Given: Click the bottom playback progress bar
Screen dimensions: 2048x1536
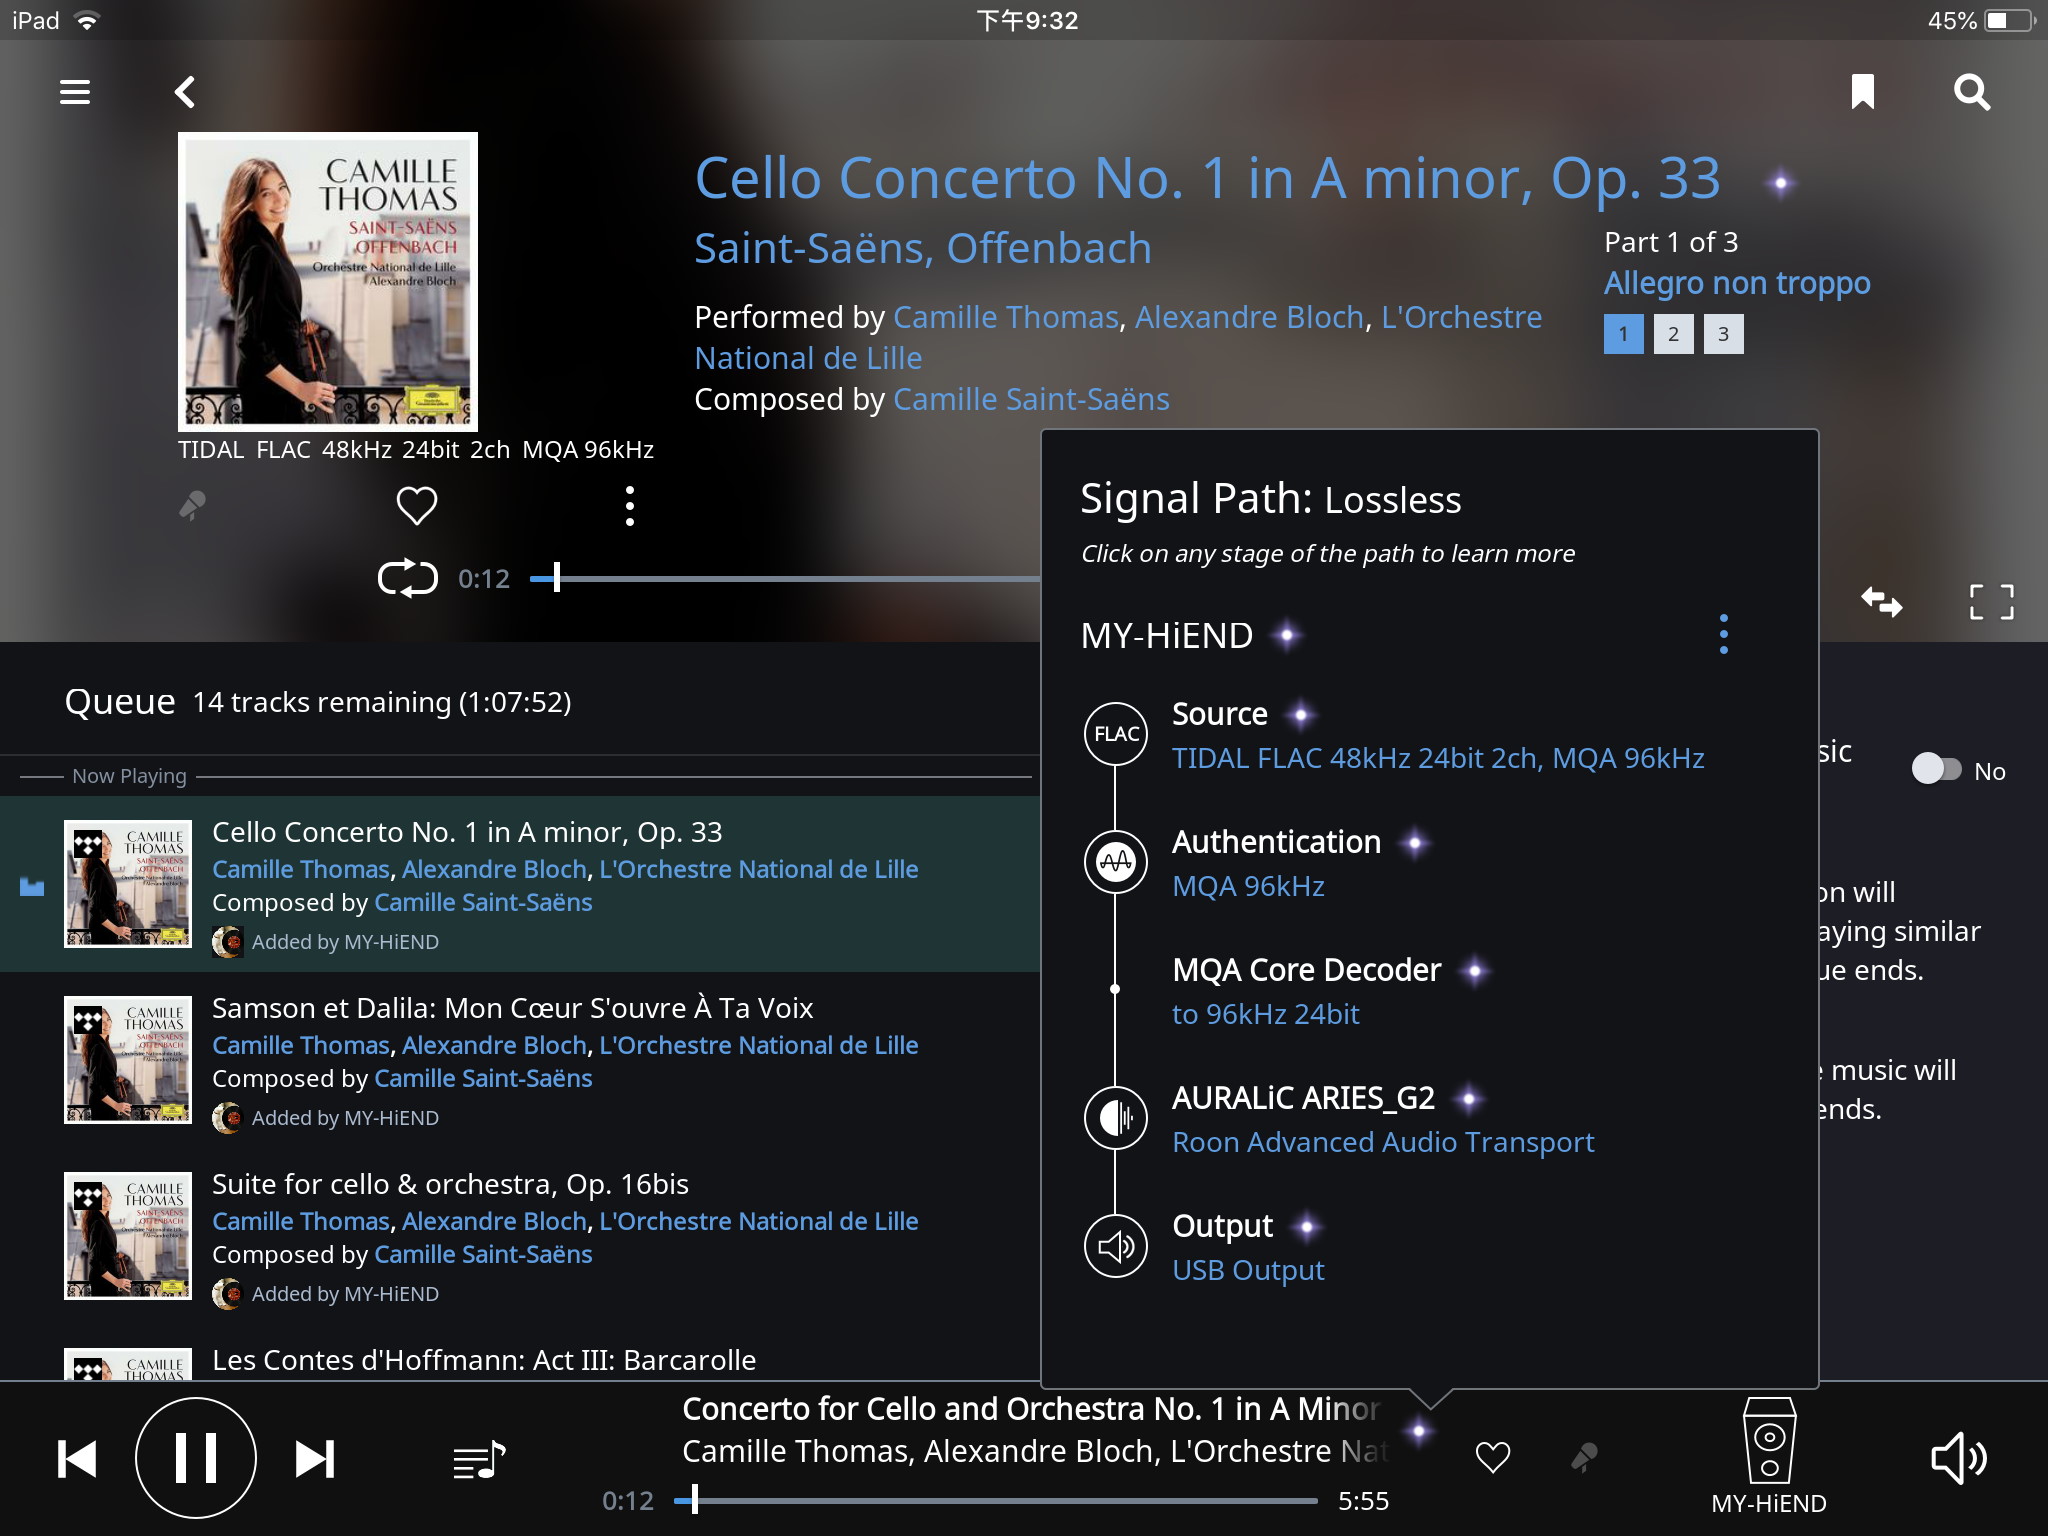Looking at the screenshot, I should click(996, 1500).
